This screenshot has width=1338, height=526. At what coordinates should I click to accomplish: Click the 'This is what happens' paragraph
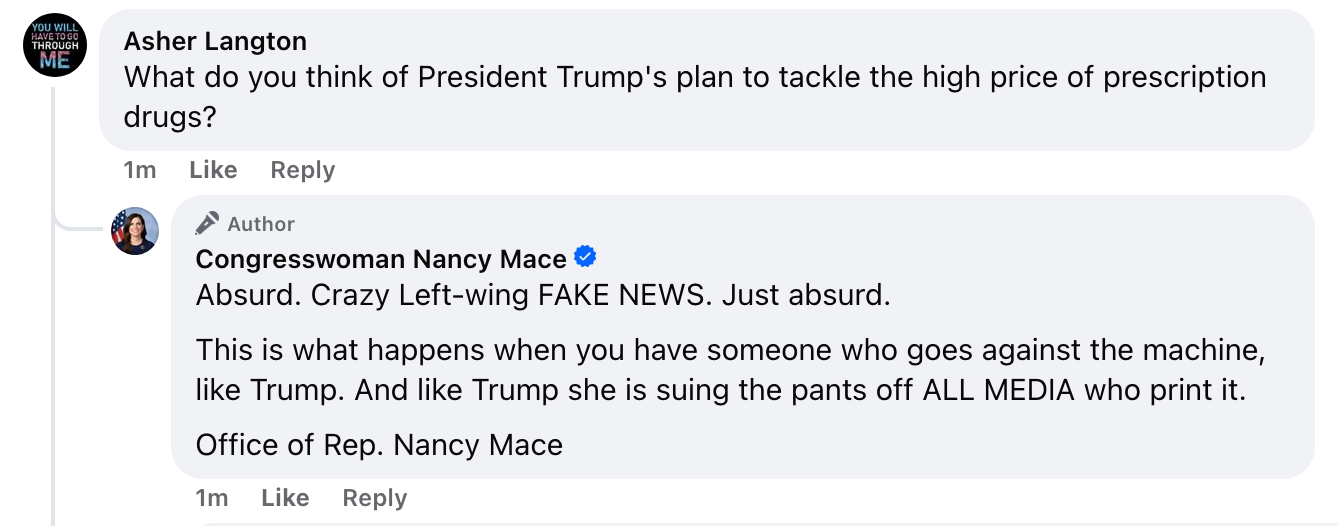720,369
